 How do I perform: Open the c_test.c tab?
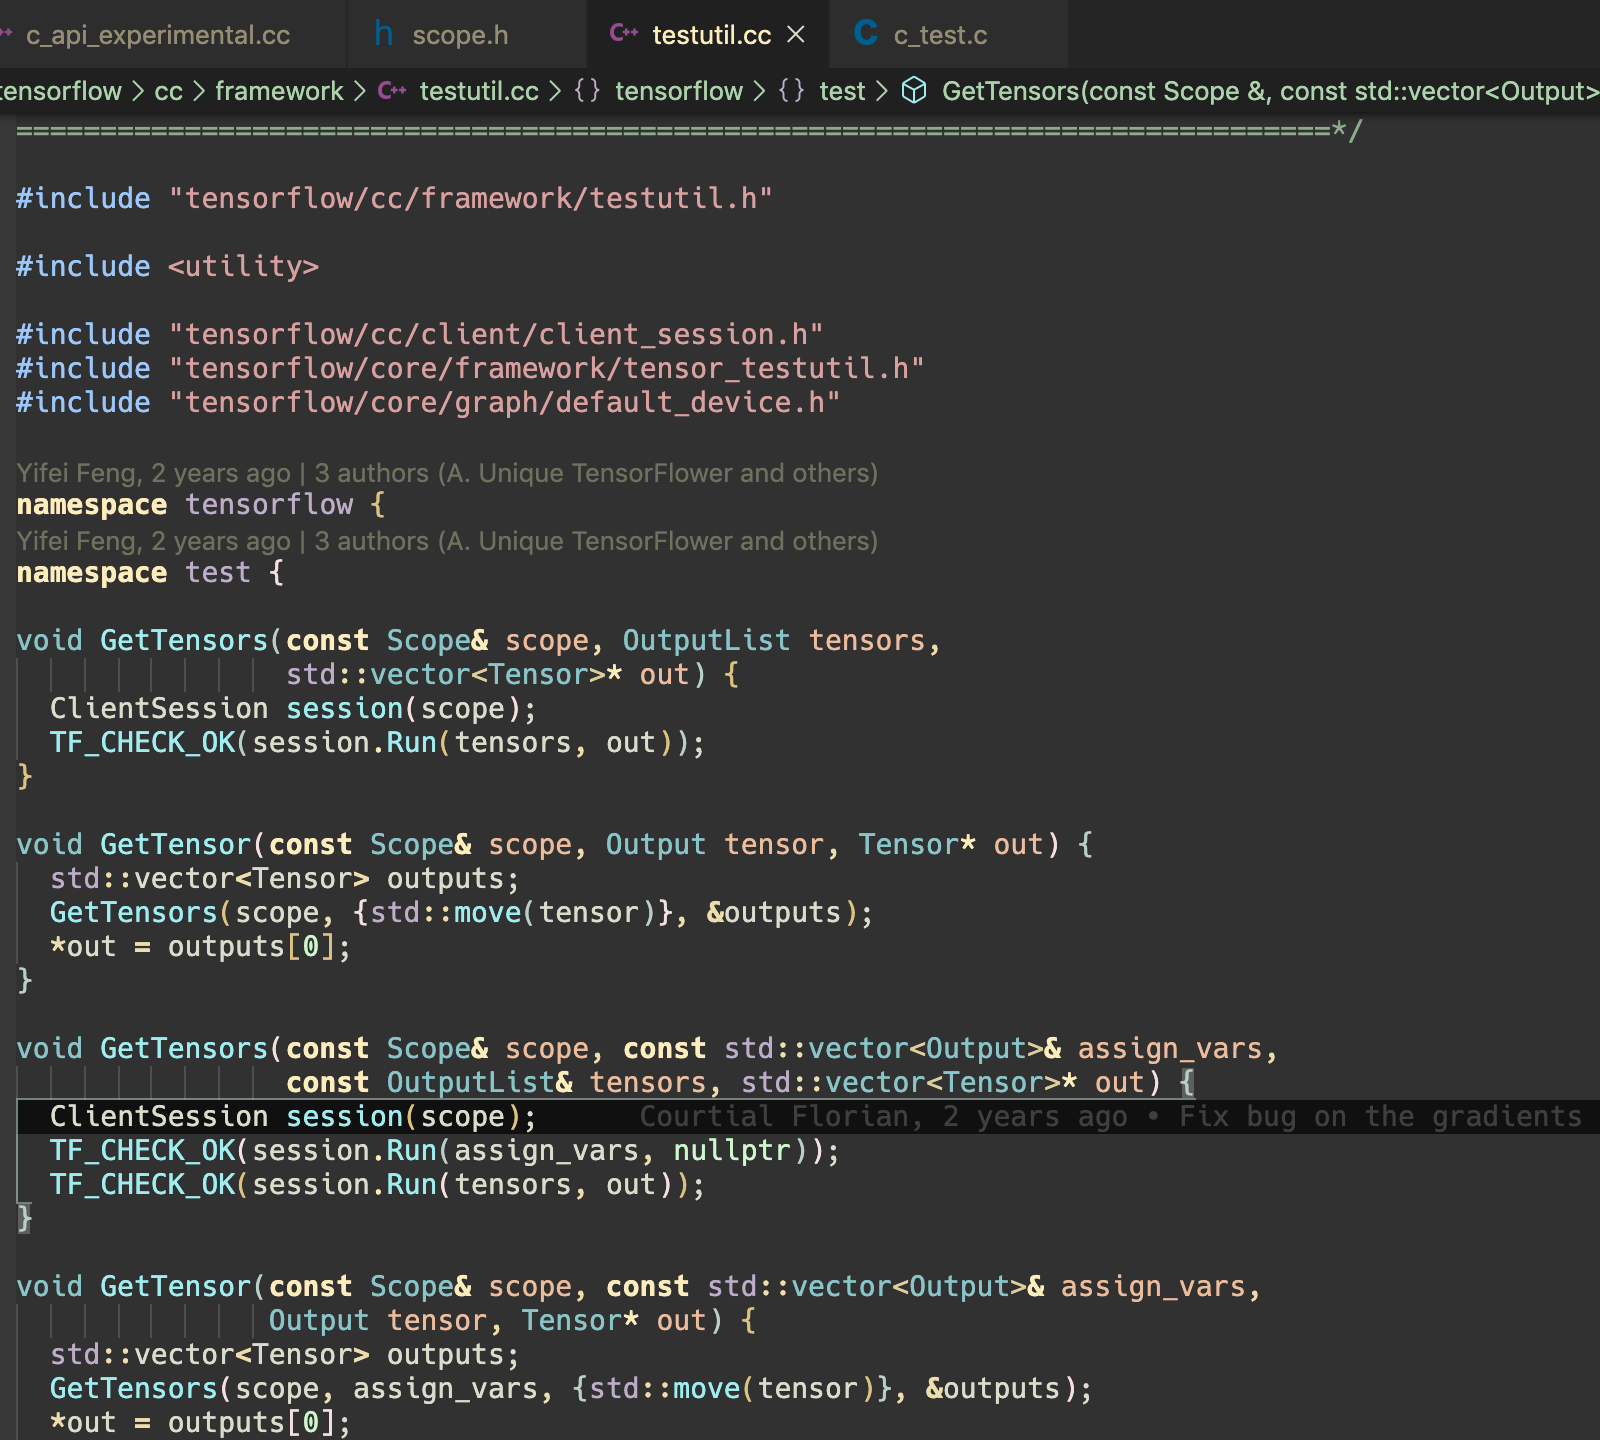click(x=940, y=35)
